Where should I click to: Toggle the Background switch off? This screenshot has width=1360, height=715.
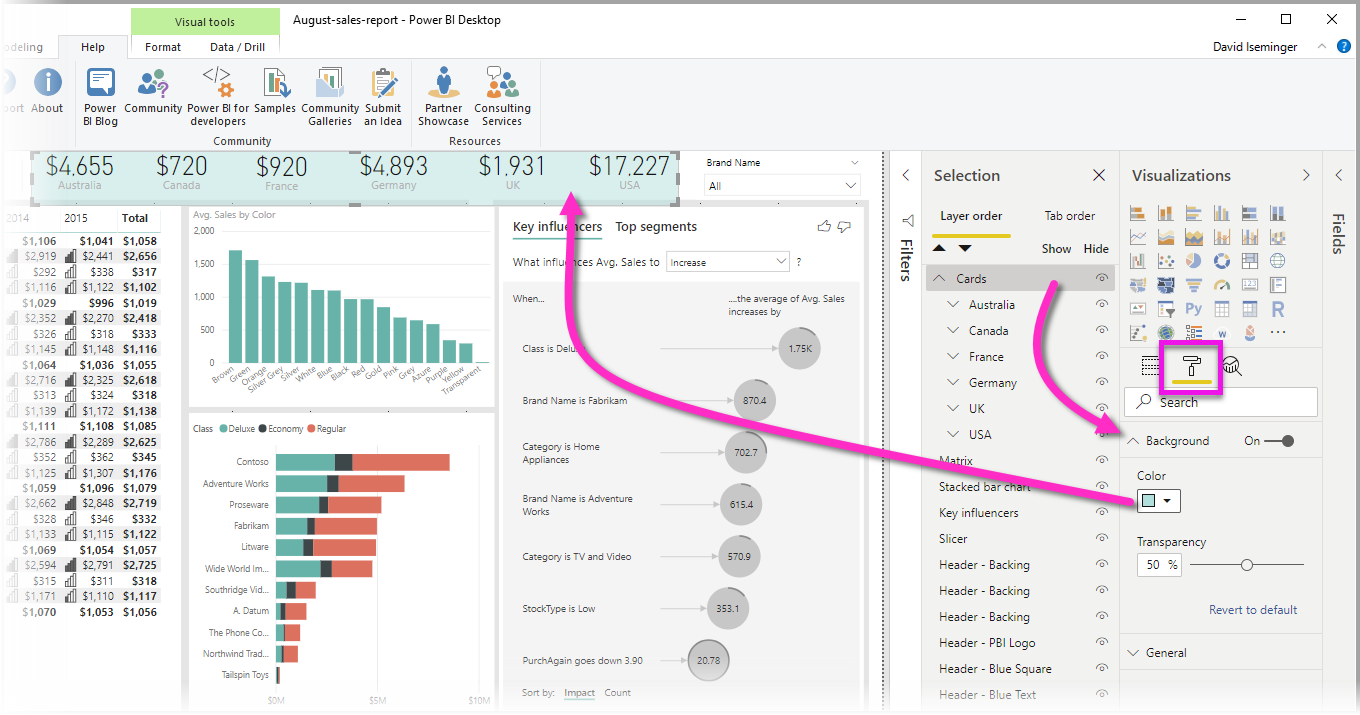click(x=1279, y=441)
